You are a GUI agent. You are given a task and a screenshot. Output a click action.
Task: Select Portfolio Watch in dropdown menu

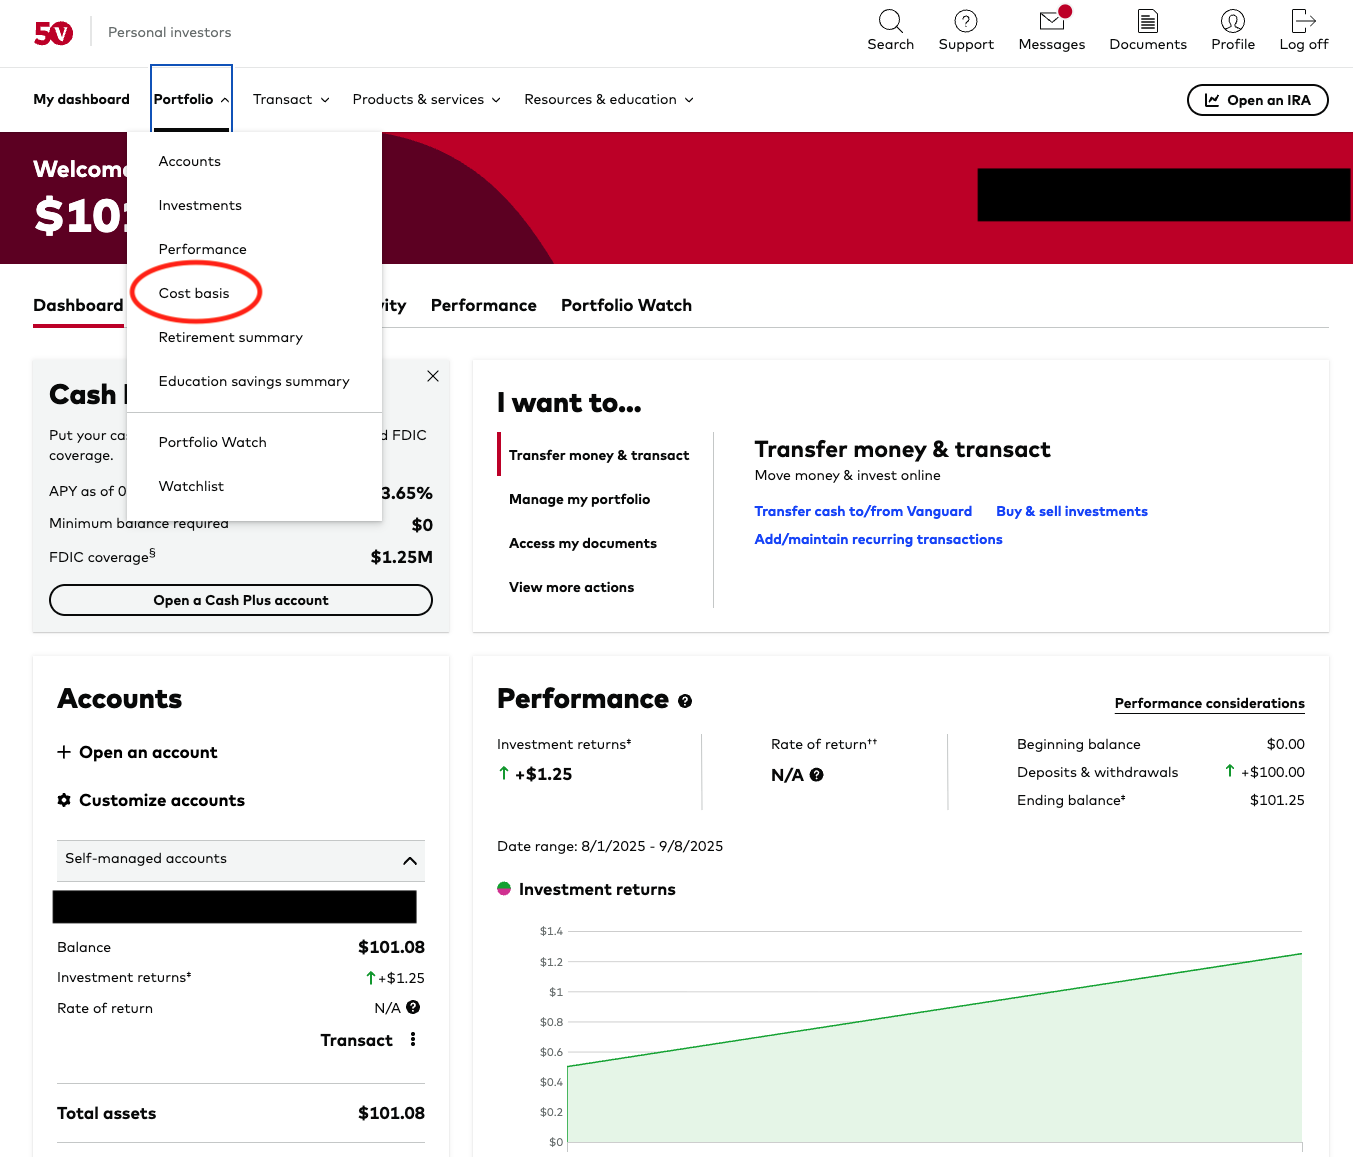tap(212, 442)
